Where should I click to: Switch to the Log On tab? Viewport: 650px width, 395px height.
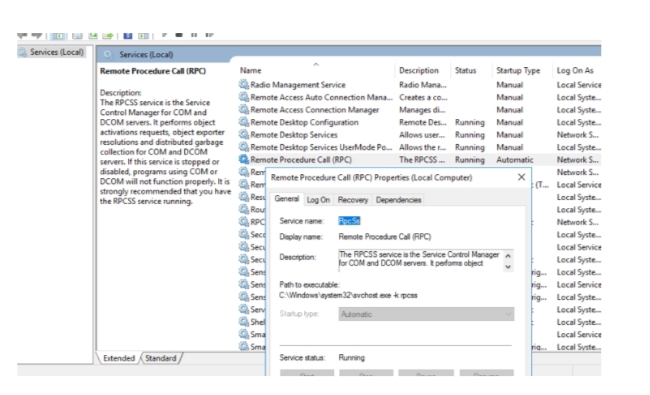(x=318, y=200)
